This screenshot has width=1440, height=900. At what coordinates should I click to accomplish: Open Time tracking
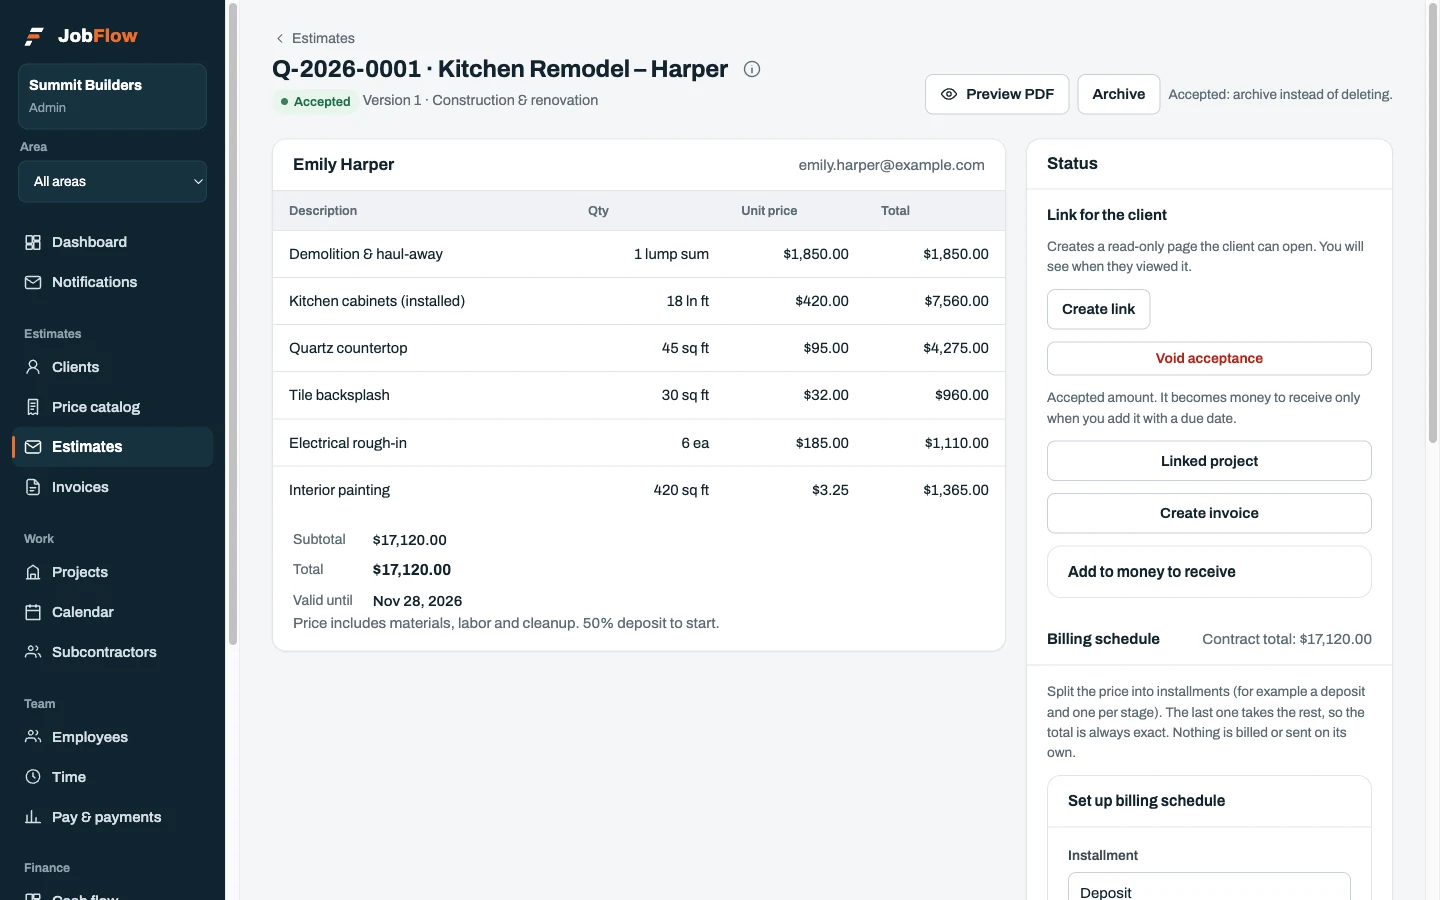[112, 777]
